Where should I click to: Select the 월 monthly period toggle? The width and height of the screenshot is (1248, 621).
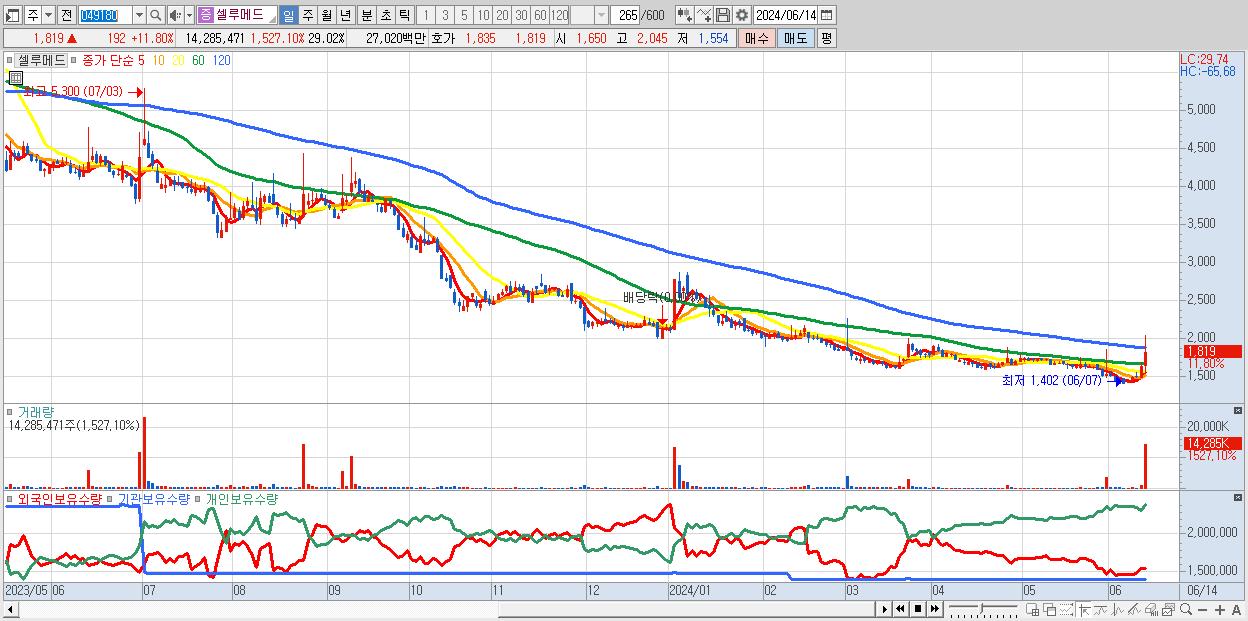[x=326, y=16]
